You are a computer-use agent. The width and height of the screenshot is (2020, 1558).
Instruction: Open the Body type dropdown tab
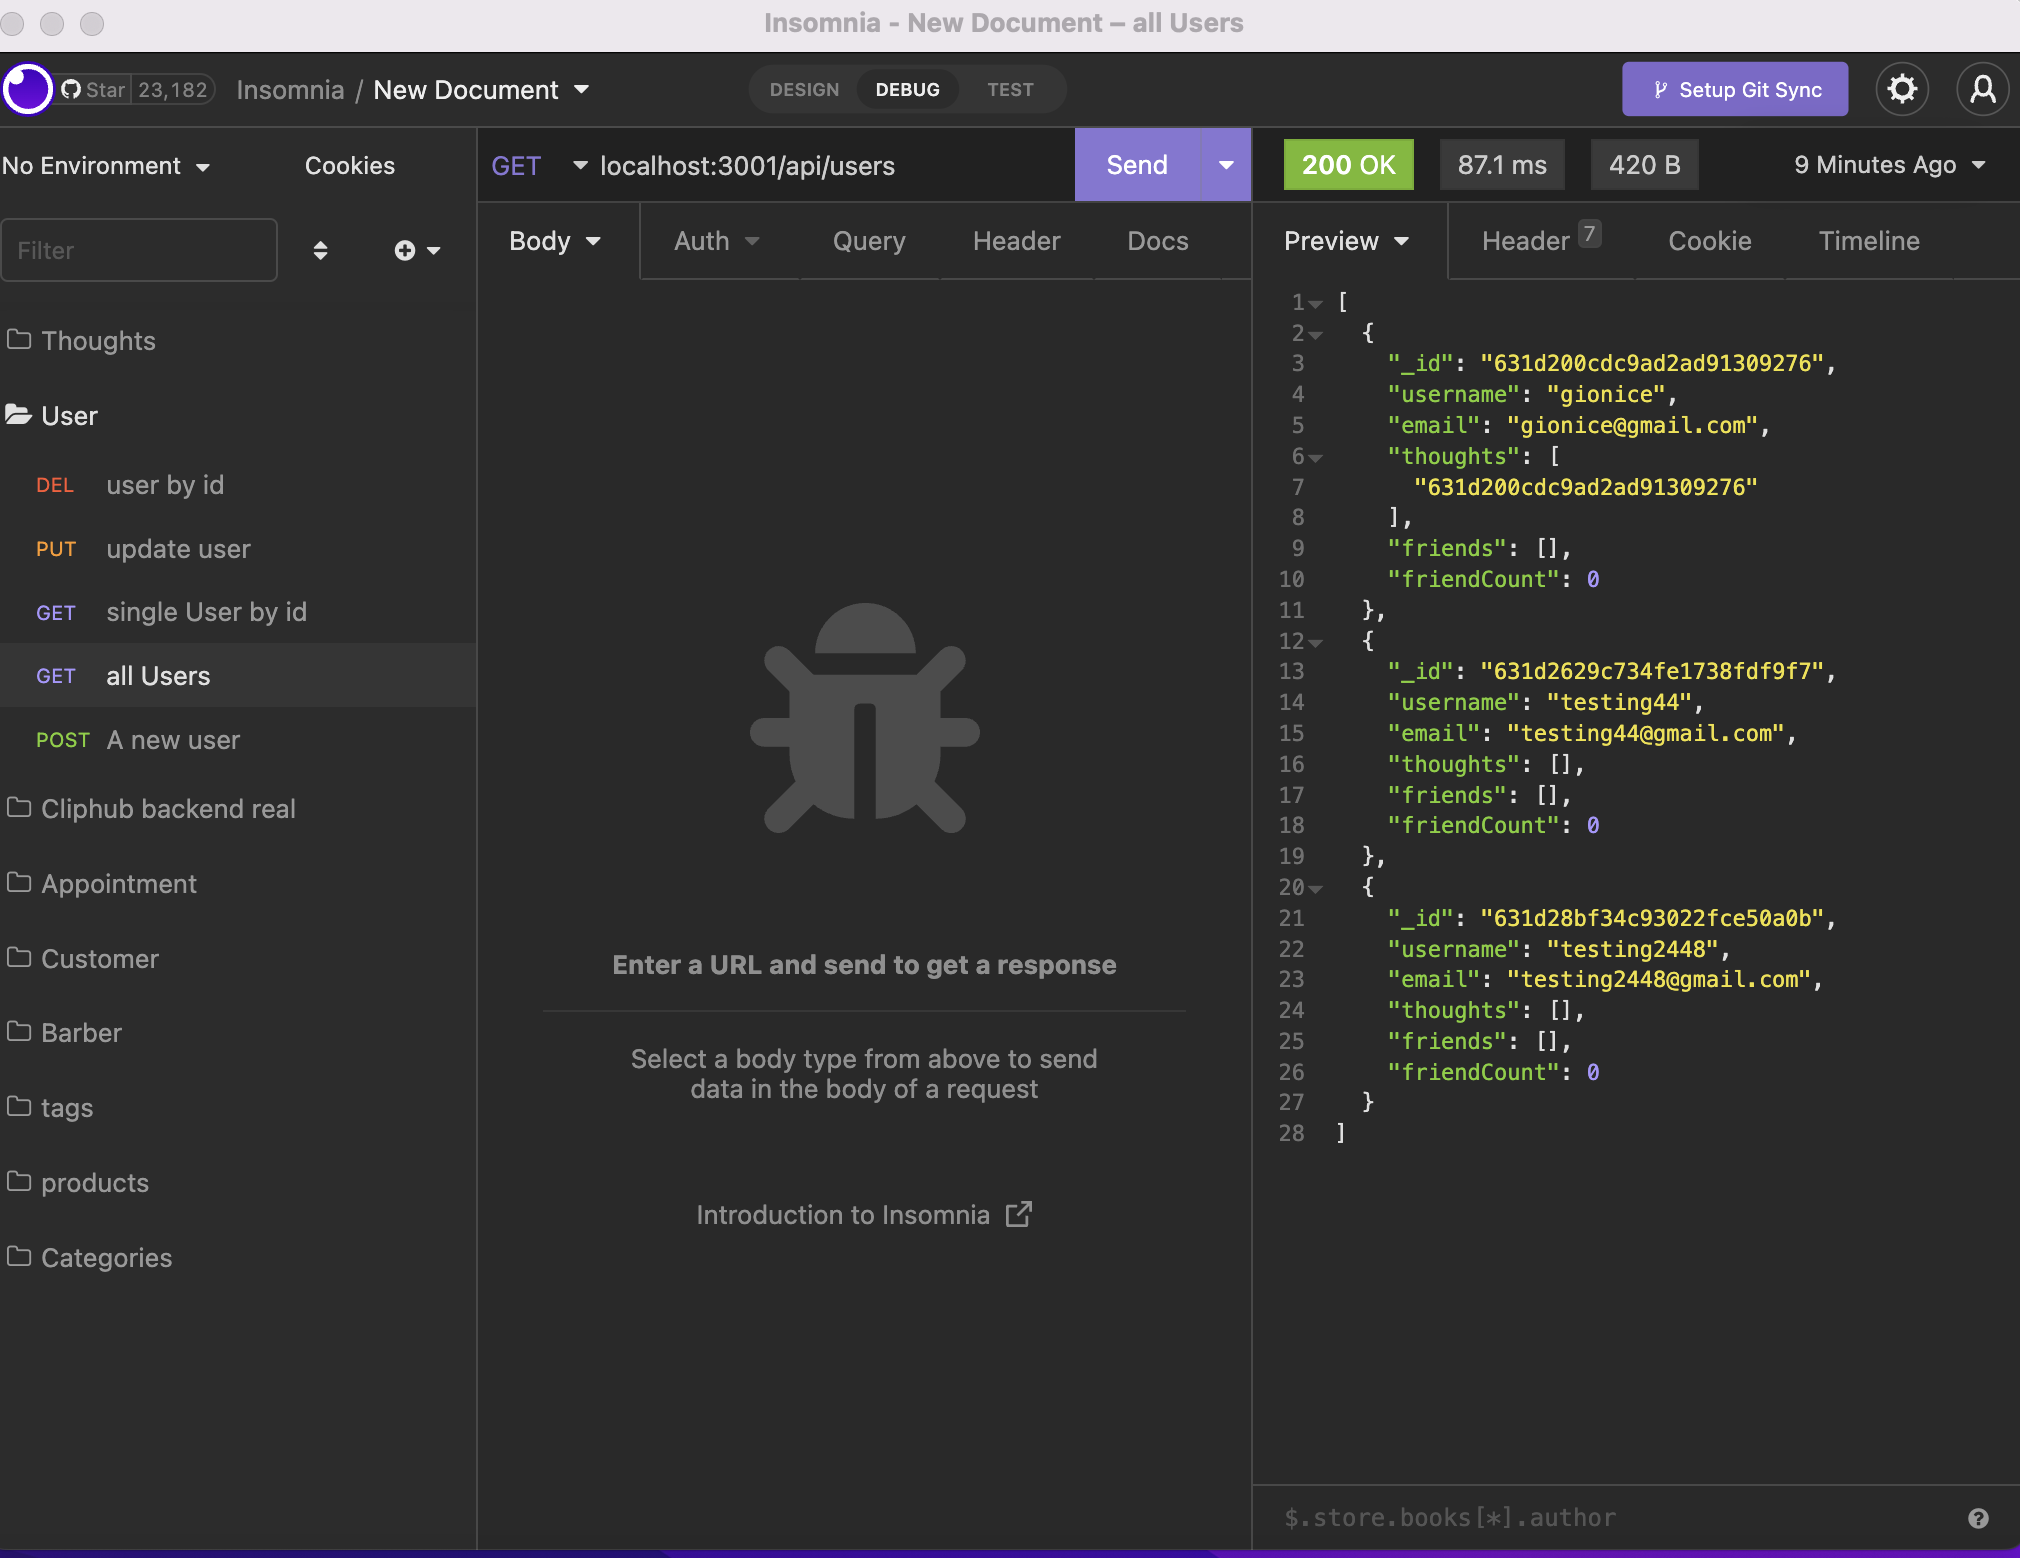click(556, 241)
